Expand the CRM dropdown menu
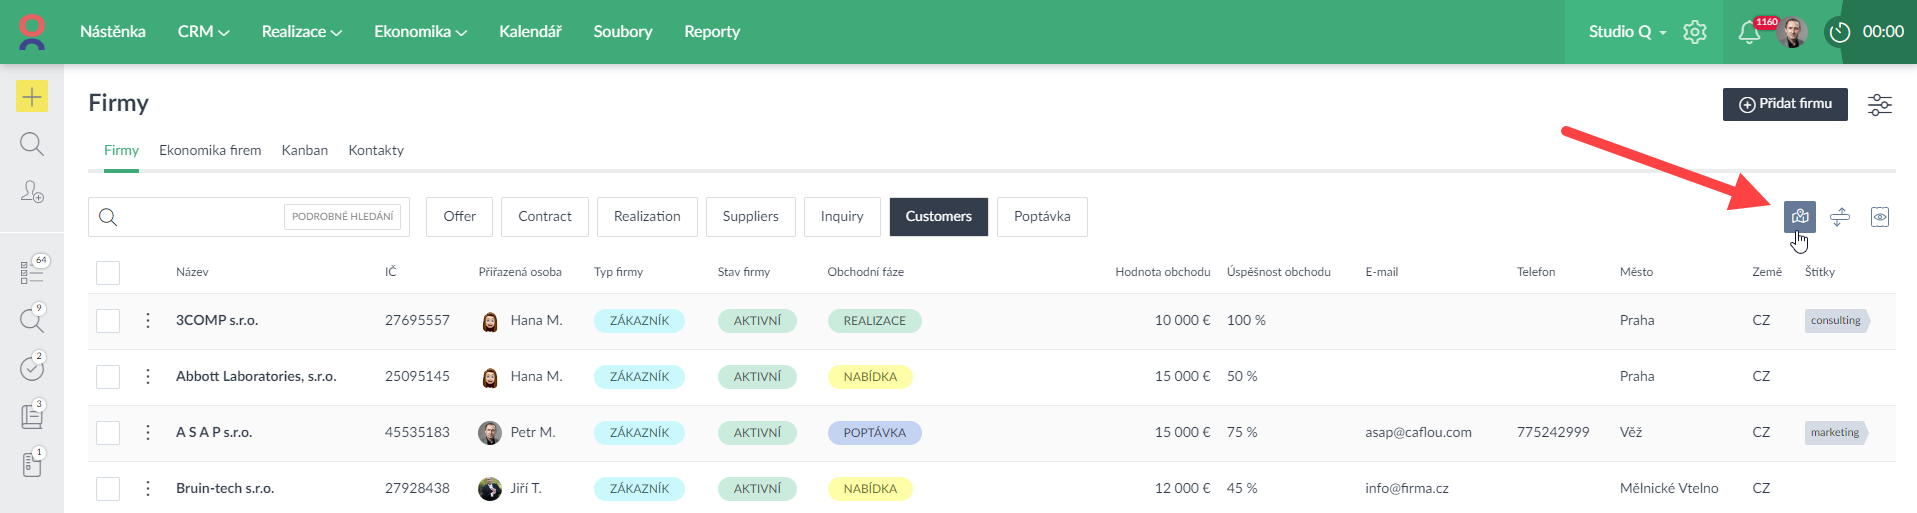 (203, 32)
